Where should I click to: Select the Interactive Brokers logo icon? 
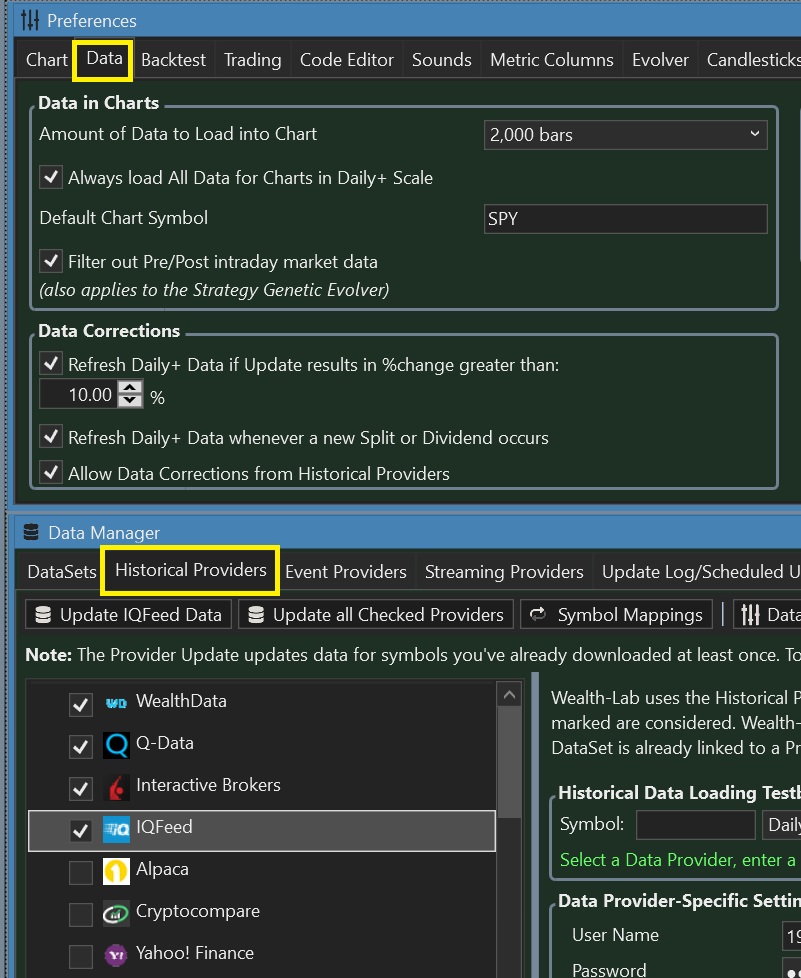click(x=116, y=787)
